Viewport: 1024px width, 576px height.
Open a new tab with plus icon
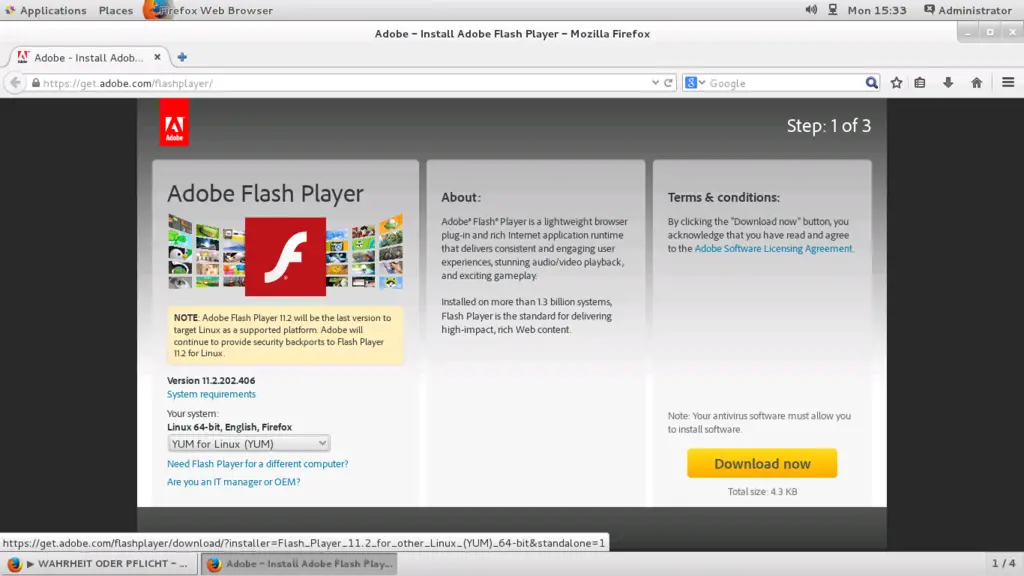[182, 57]
